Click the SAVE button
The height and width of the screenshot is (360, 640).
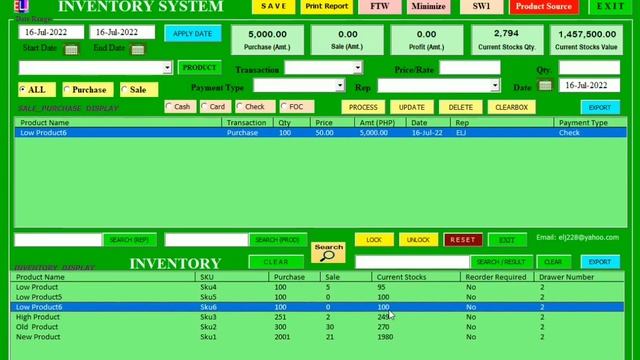click(x=273, y=7)
